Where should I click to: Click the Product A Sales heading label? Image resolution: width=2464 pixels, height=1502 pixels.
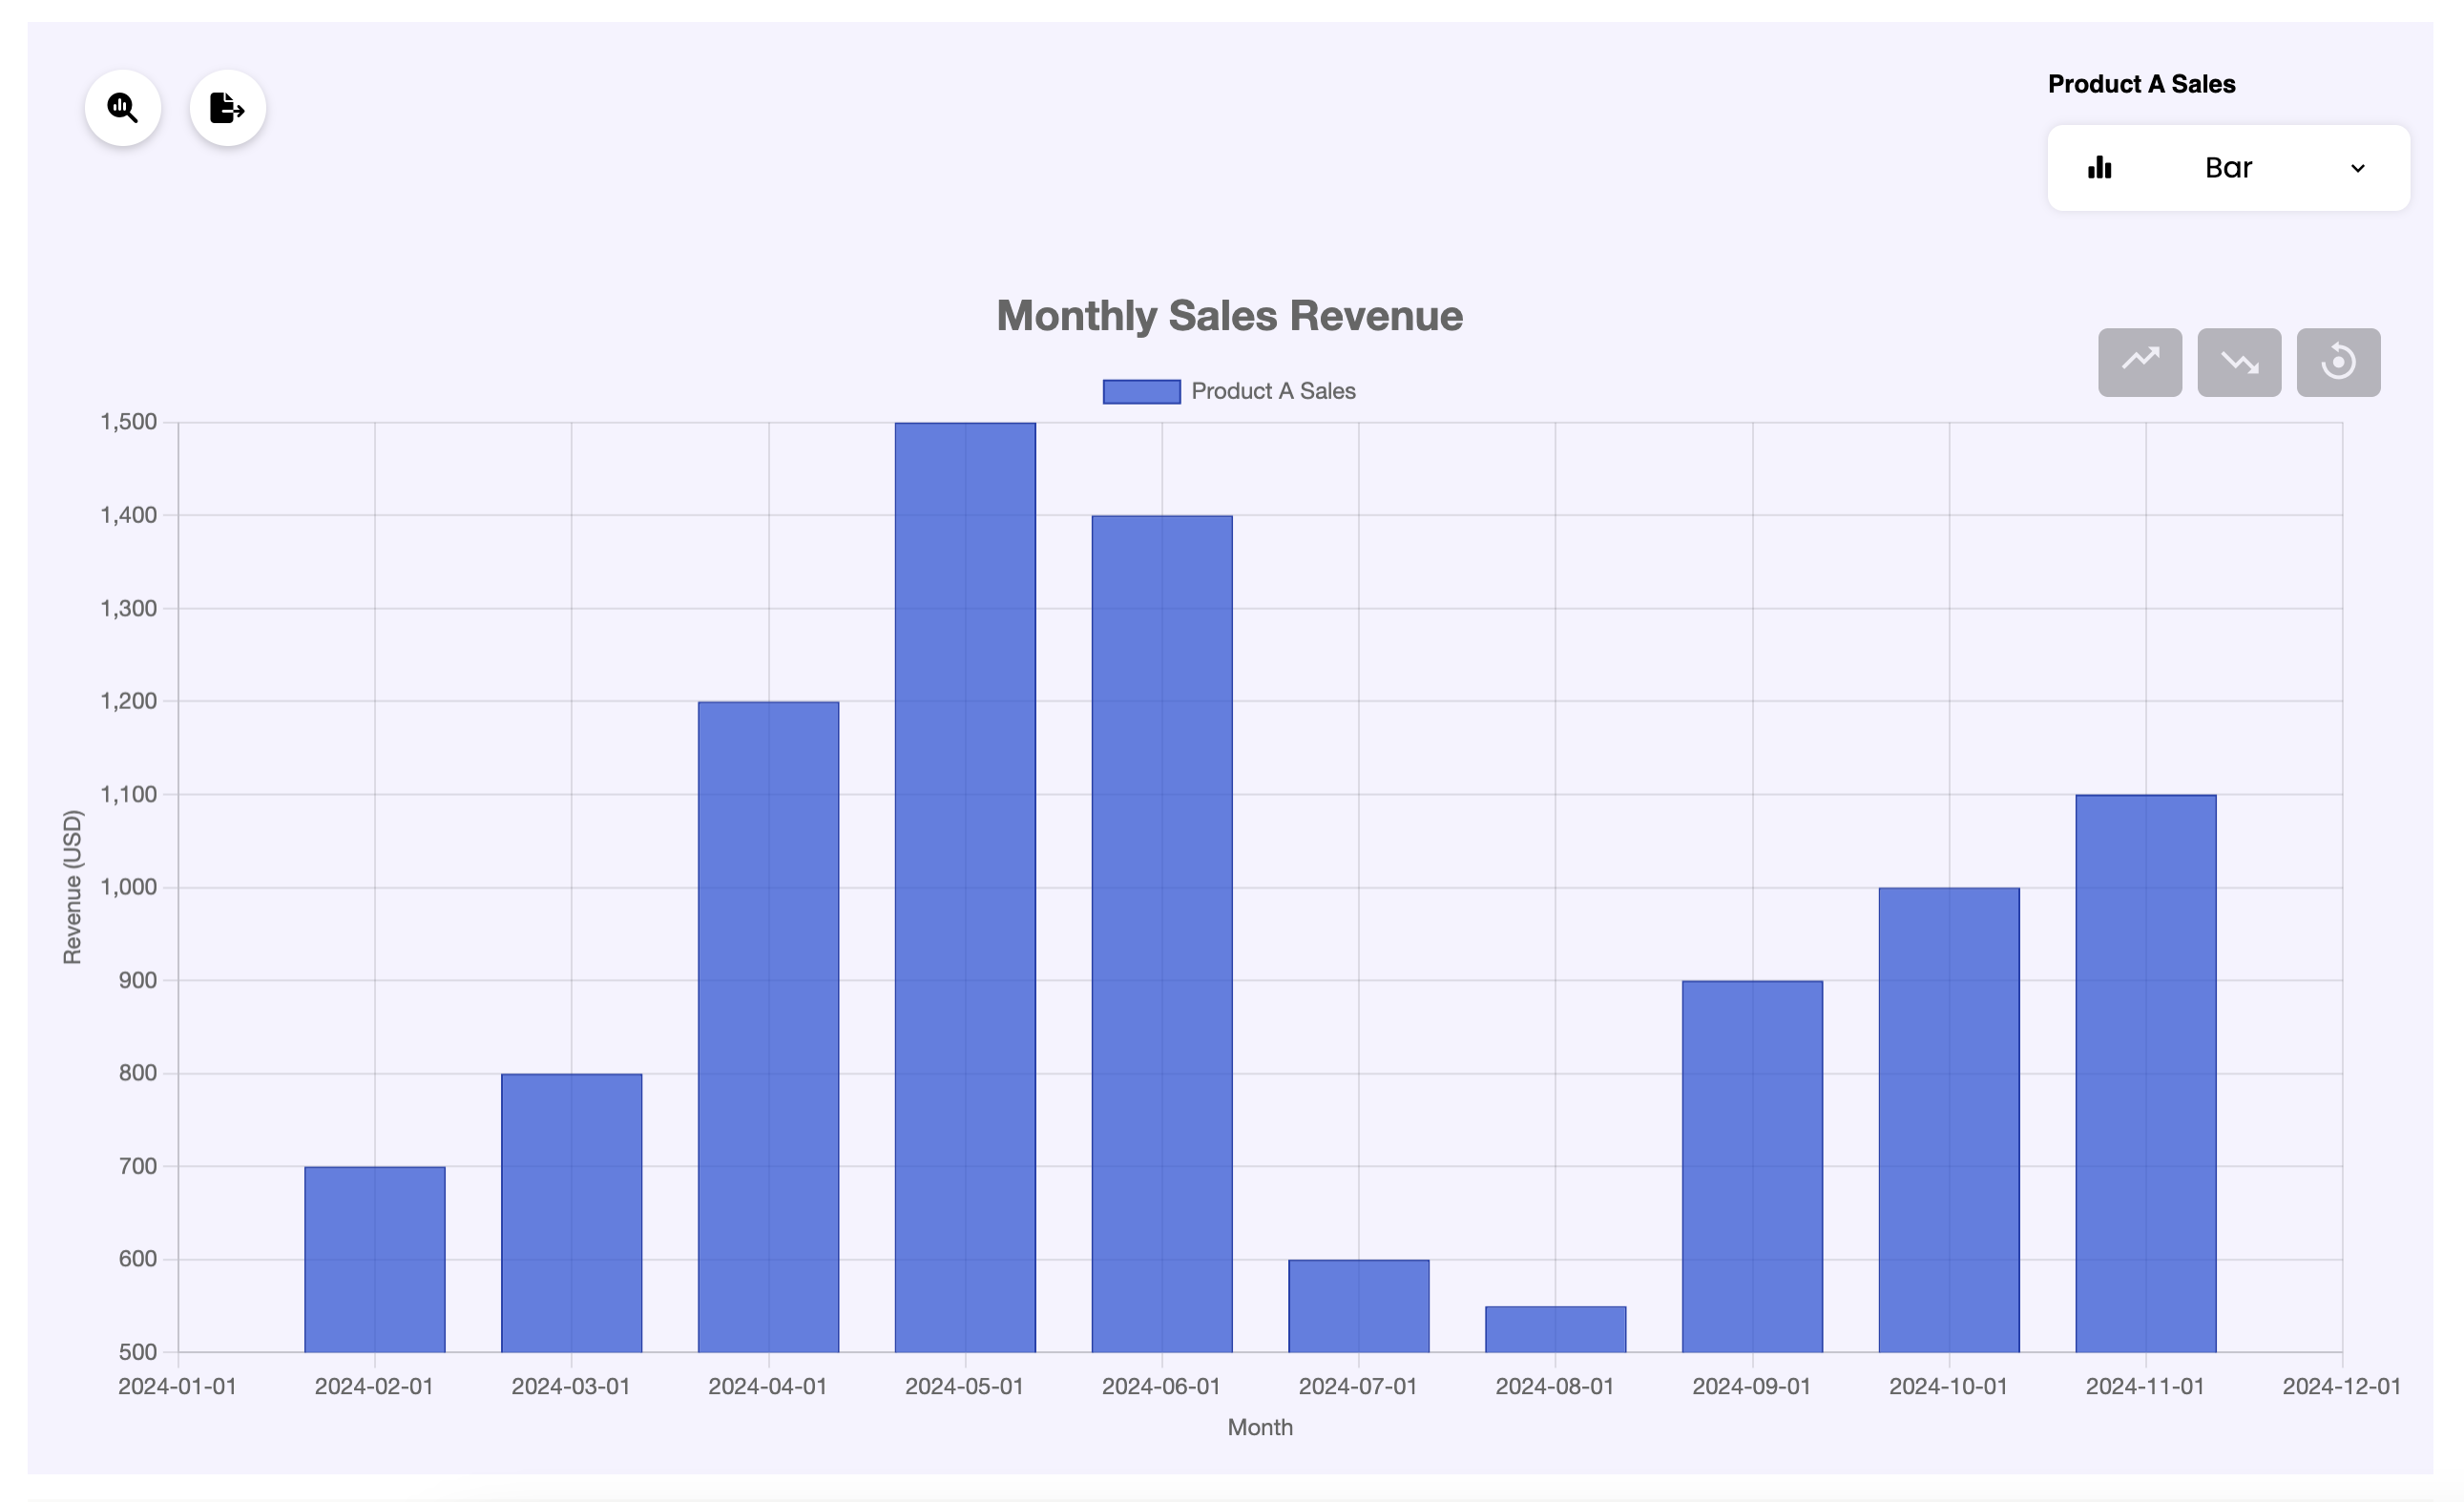tap(2141, 84)
